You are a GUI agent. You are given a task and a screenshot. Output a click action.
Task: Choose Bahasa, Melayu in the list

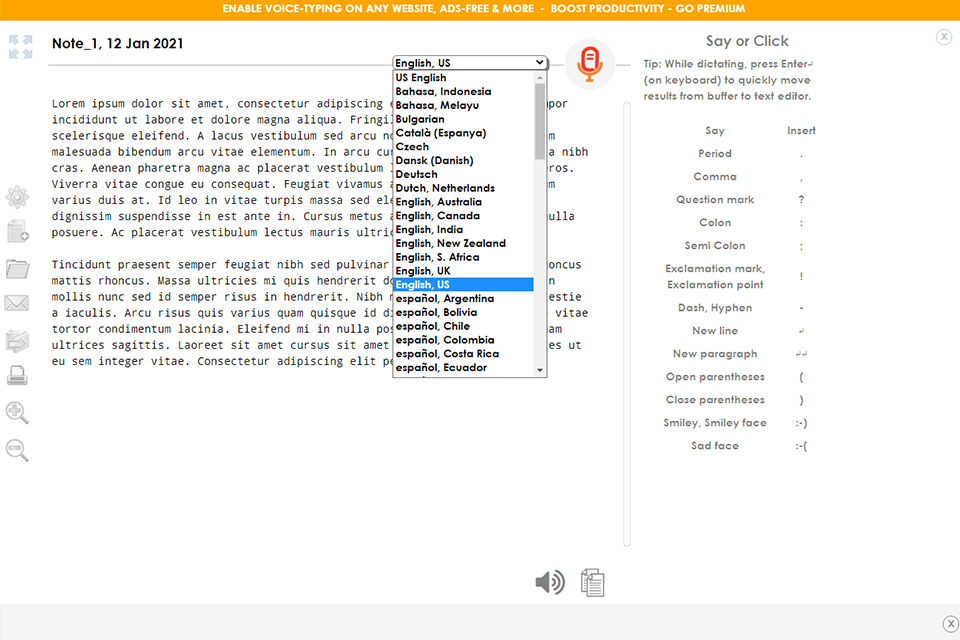point(463,105)
